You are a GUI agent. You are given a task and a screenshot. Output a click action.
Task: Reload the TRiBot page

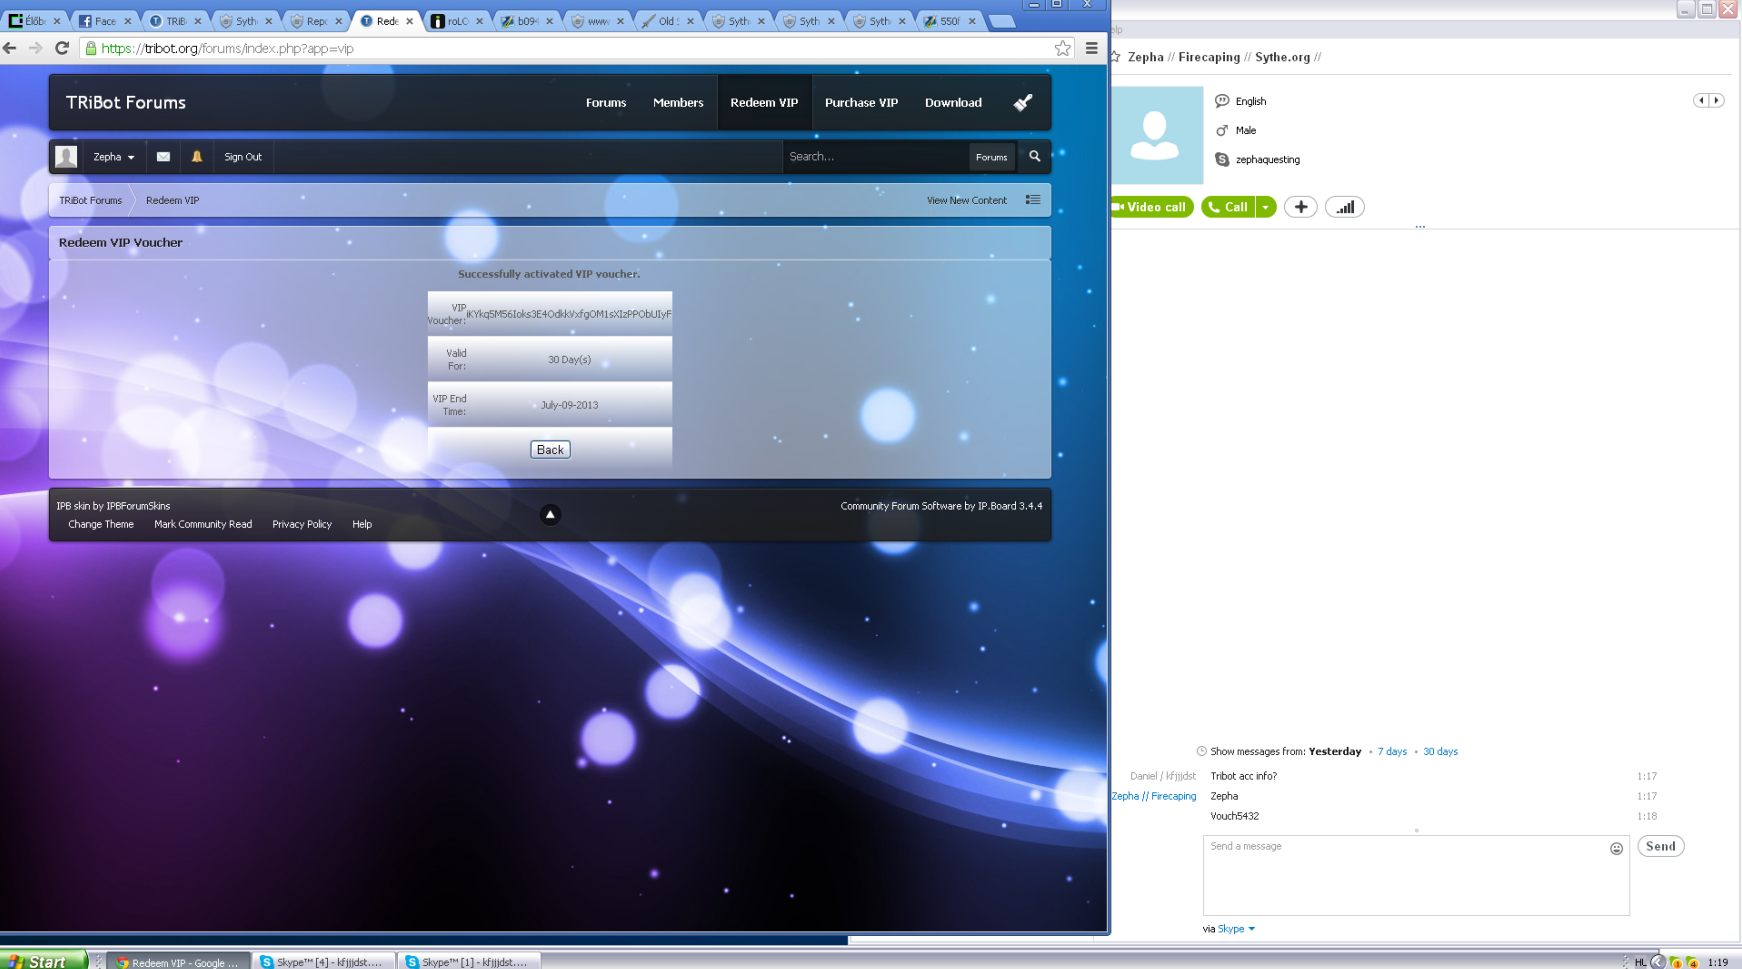click(x=62, y=48)
